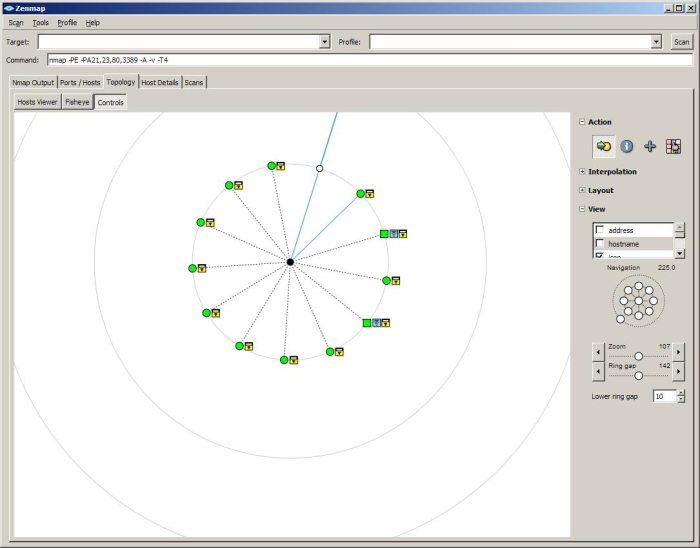This screenshot has width=700, height=548.
Task: Click left-side circle of Navigation widget
Action: [624, 301]
